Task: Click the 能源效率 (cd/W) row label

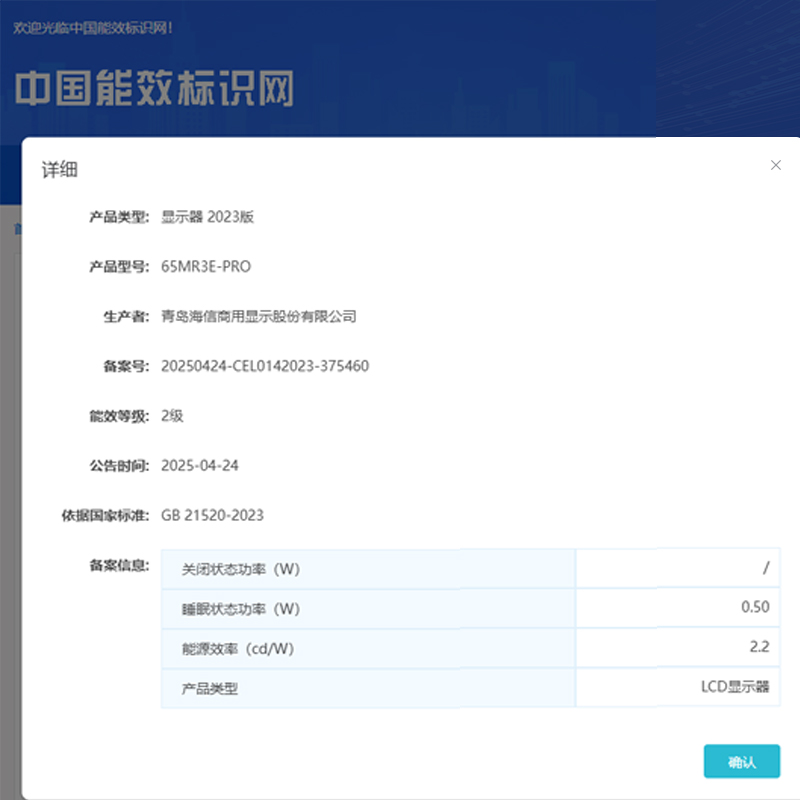Action: click(x=238, y=648)
